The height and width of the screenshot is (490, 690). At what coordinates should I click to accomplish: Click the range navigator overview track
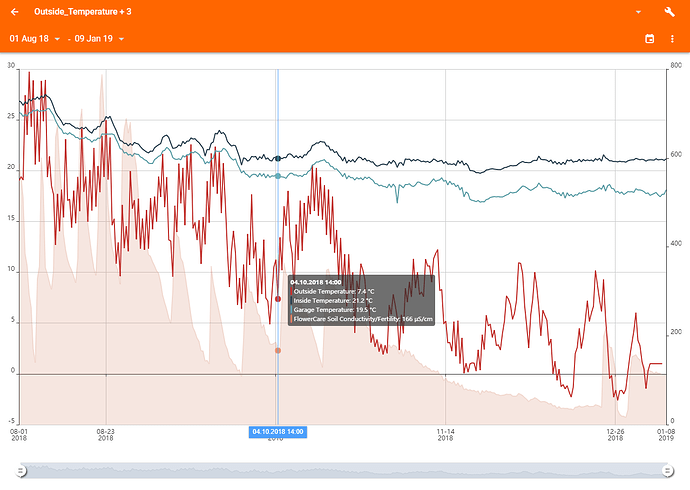(344, 471)
